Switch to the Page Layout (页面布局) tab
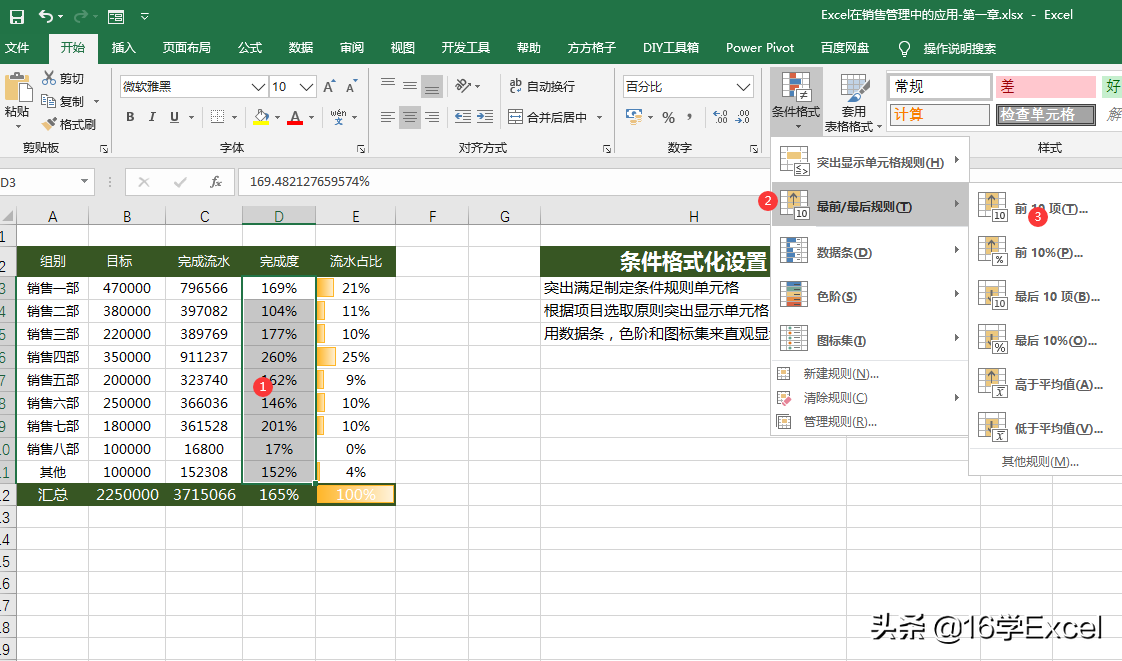Viewport: 1122px width, 661px height. pyautogui.click(x=187, y=48)
